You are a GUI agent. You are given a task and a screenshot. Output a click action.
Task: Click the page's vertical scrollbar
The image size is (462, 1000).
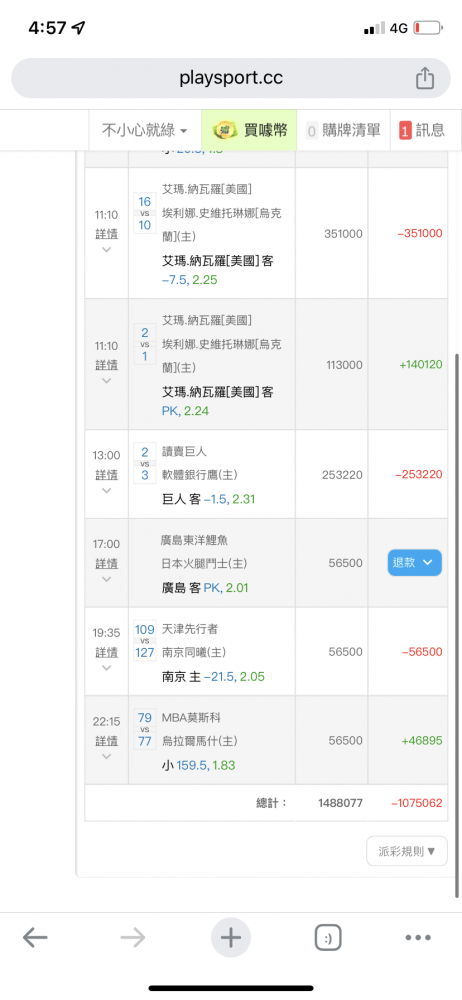point(458,625)
